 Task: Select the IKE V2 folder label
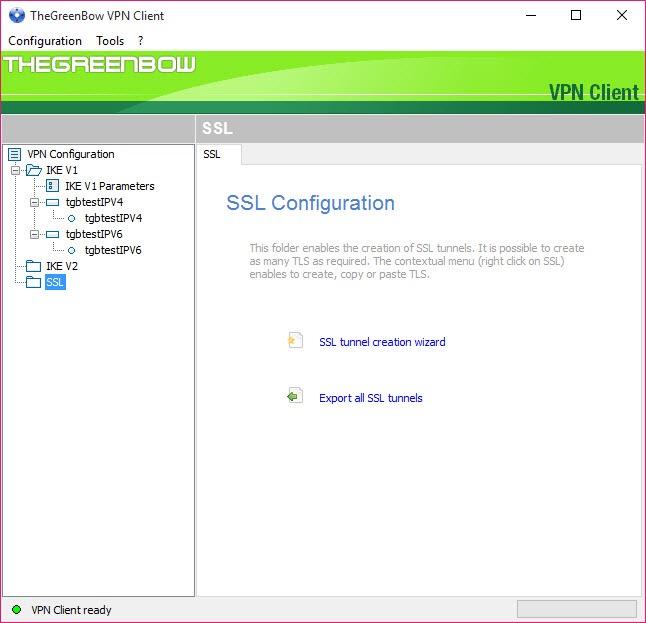click(62, 266)
